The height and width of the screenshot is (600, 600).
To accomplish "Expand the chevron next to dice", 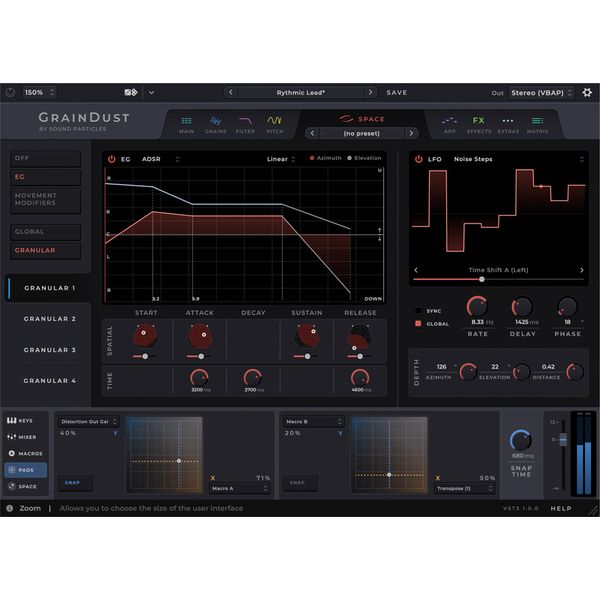I will [152, 92].
